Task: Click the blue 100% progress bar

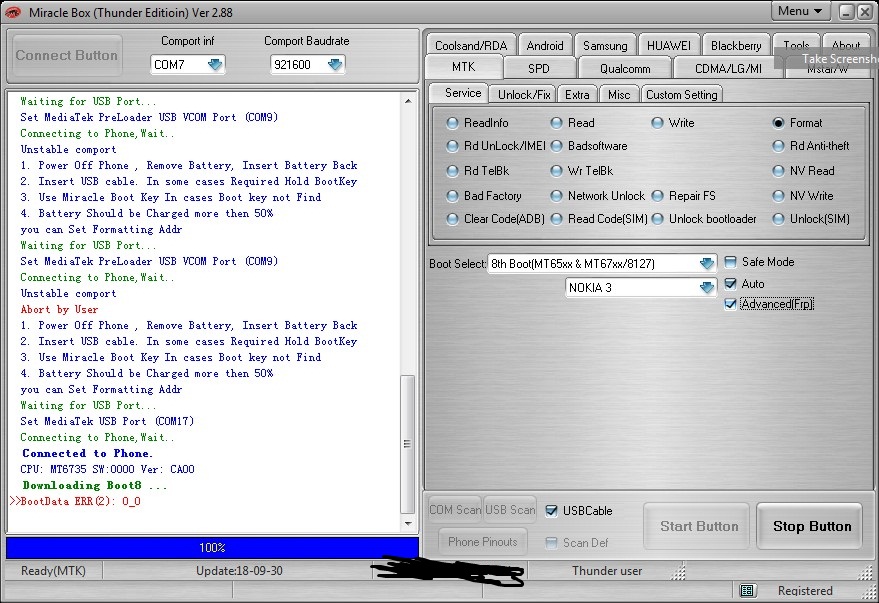Action: pos(212,548)
